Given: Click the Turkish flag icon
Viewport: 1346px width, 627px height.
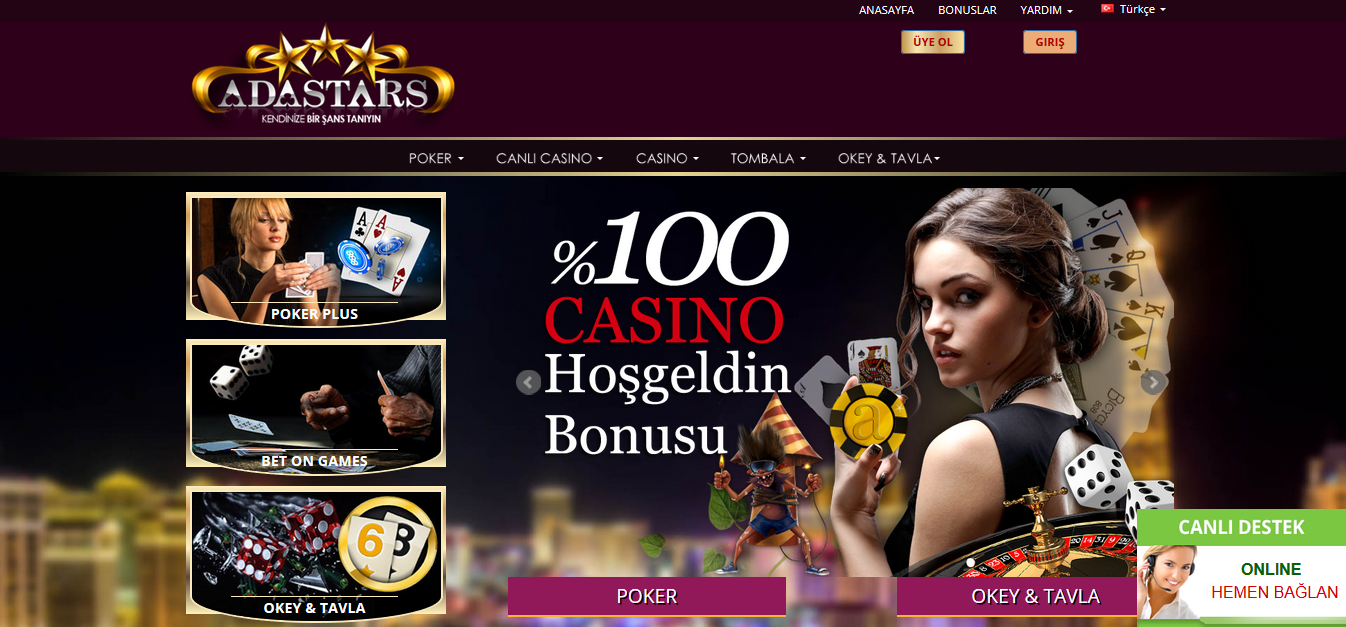Looking at the screenshot, I should [x=1107, y=9].
